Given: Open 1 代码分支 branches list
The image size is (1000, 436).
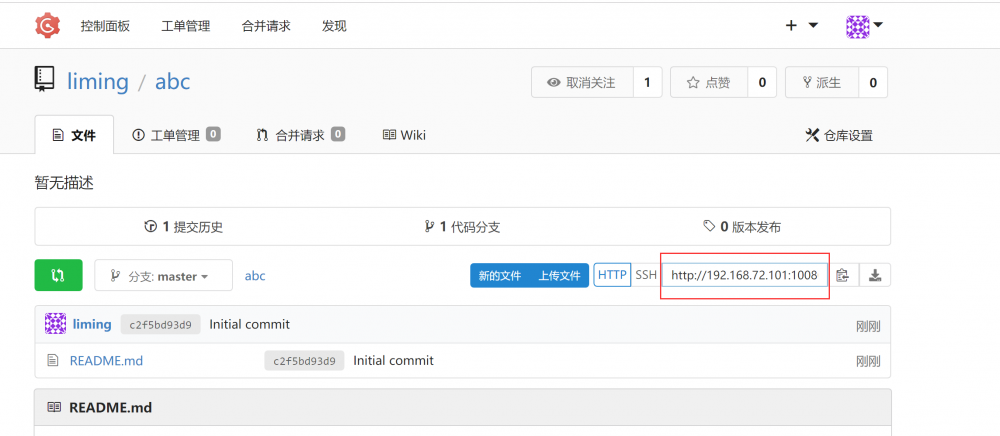Looking at the screenshot, I should coord(462,227).
